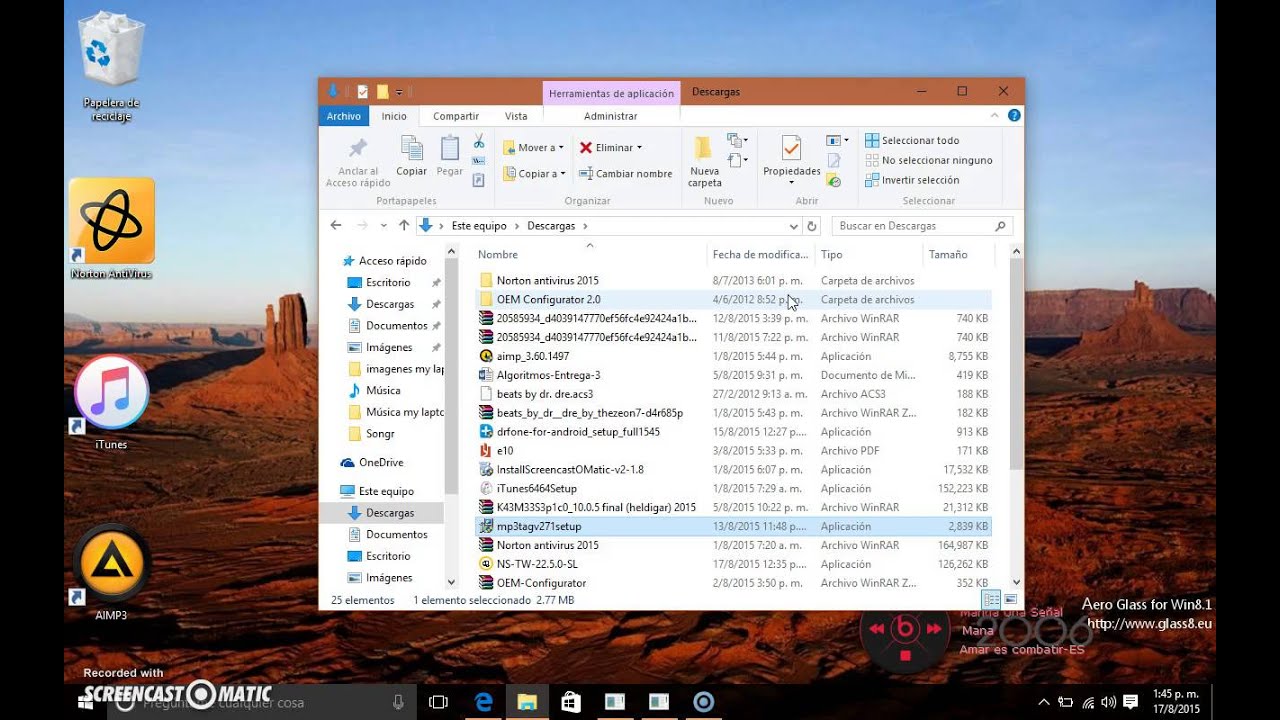Switch to the Inicio tab

point(394,116)
